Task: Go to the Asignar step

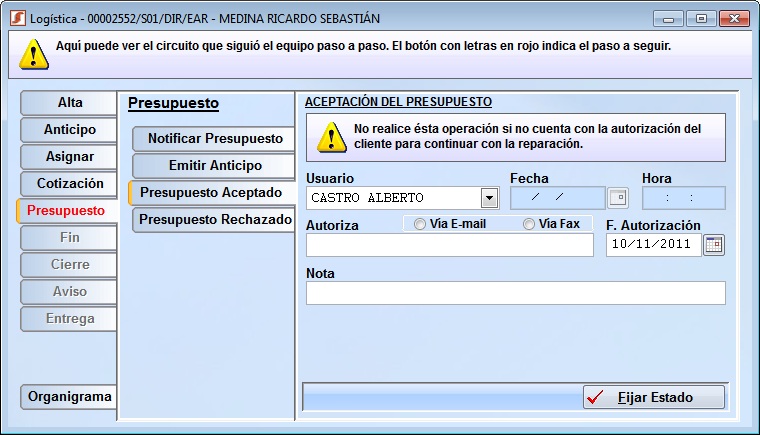Action: pyautogui.click(x=70, y=157)
